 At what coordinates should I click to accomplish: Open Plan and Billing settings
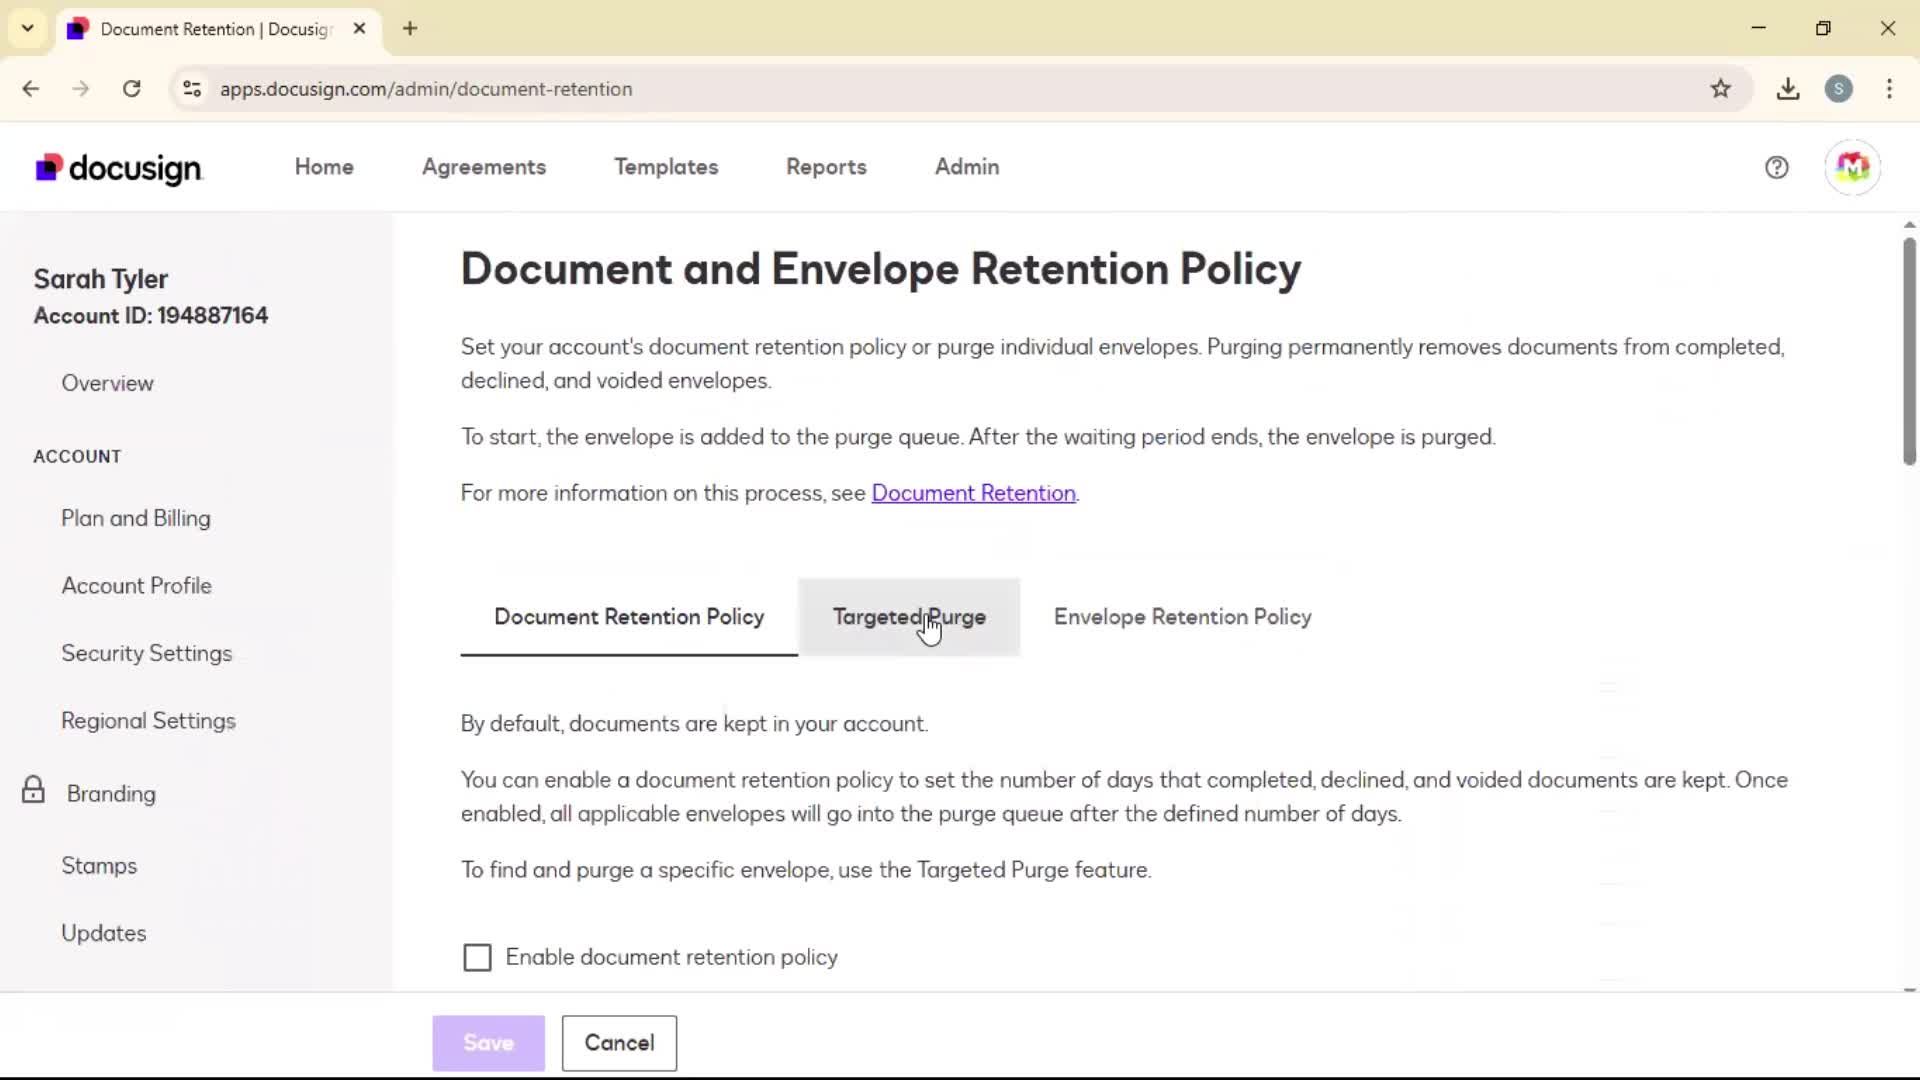click(x=136, y=518)
